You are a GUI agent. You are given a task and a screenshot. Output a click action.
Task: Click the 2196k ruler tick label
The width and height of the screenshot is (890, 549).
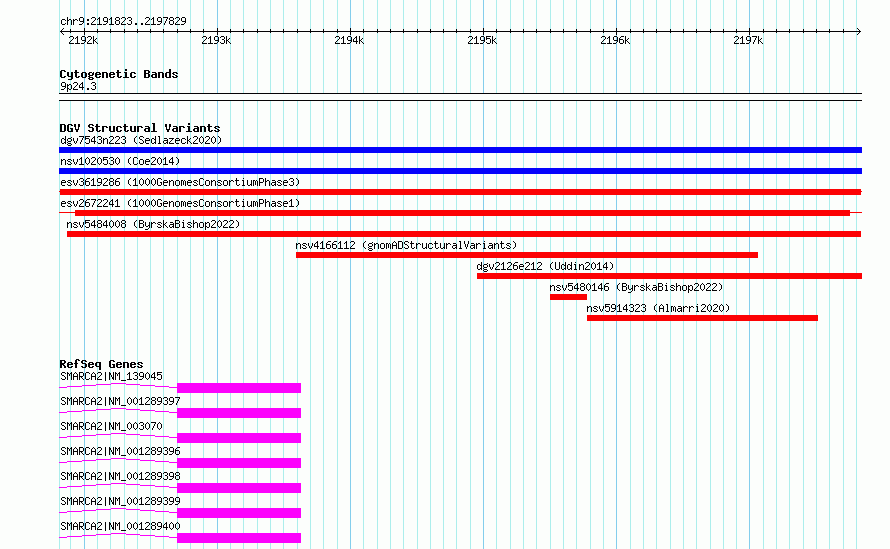(x=615, y=40)
